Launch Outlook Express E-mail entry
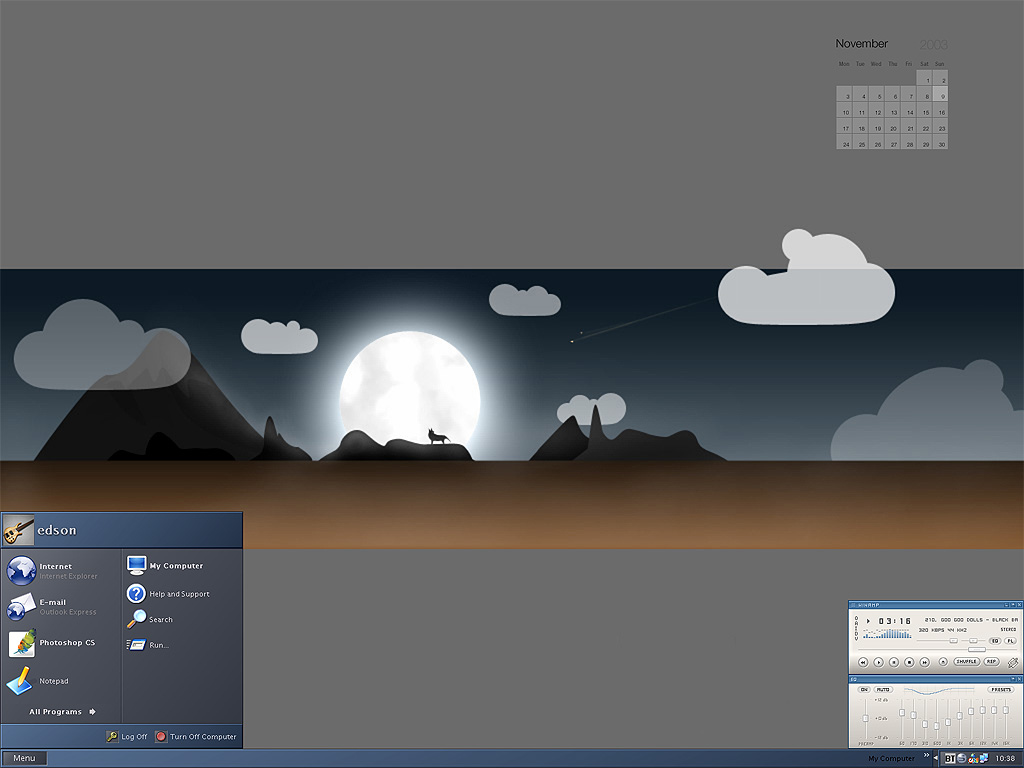Image resolution: width=1024 pixels, height=768 pixels. click(52, 607)
